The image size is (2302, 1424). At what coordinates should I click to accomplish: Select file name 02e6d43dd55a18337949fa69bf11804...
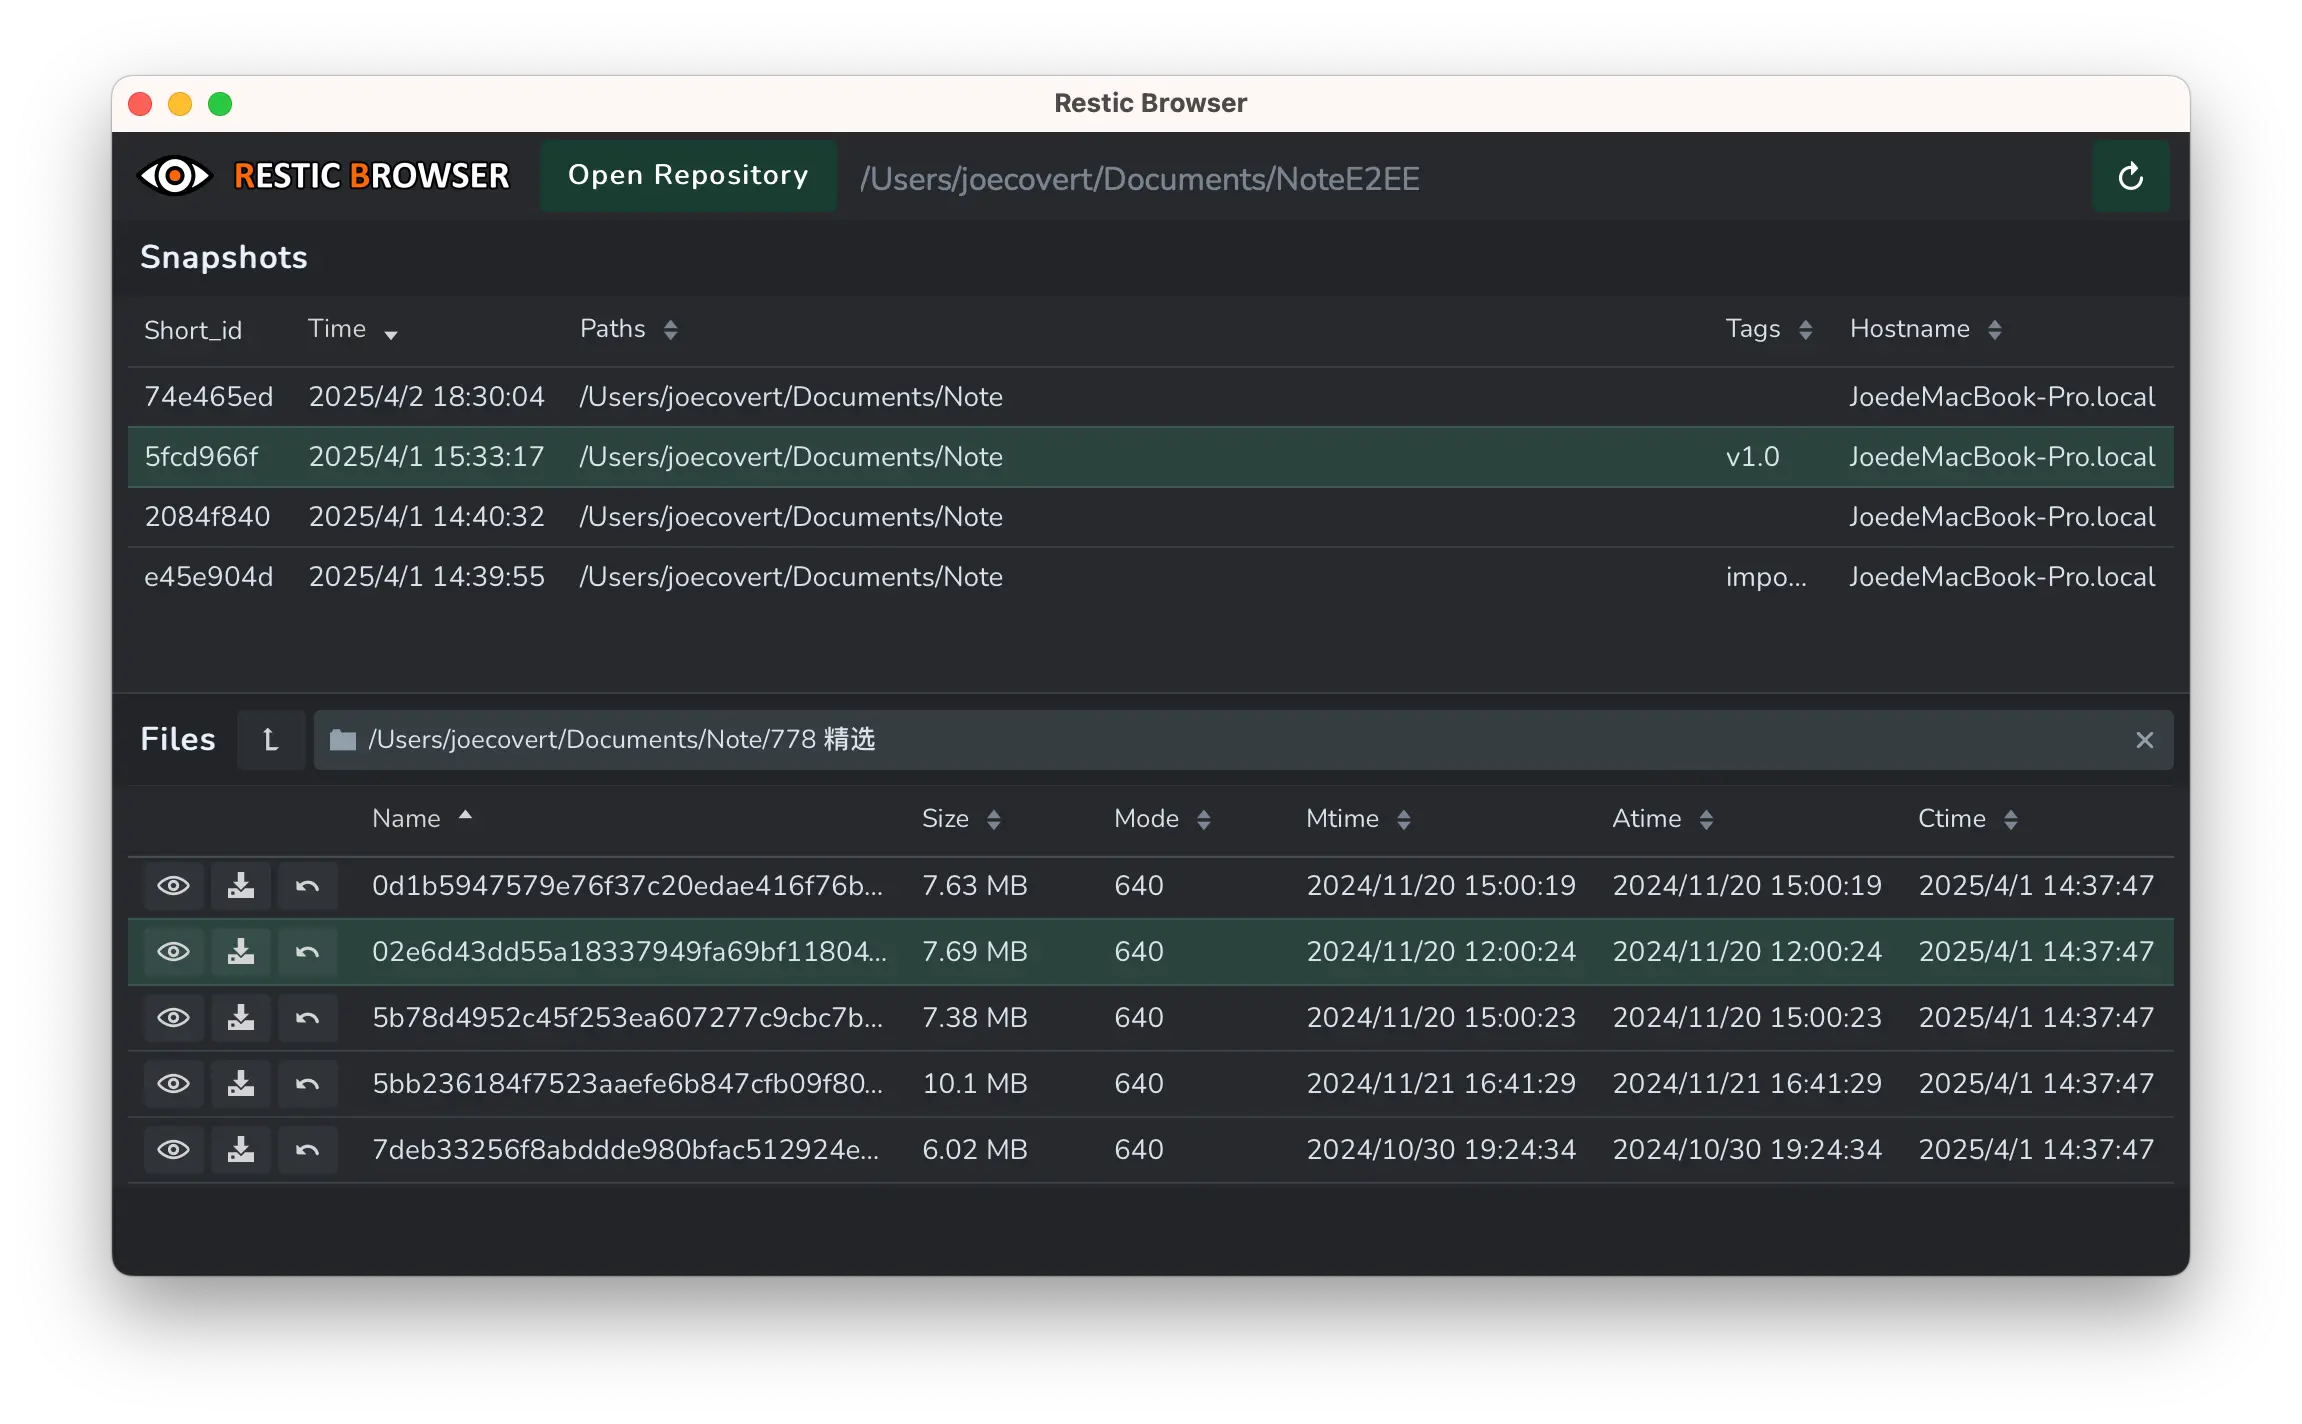coord(629,952)
